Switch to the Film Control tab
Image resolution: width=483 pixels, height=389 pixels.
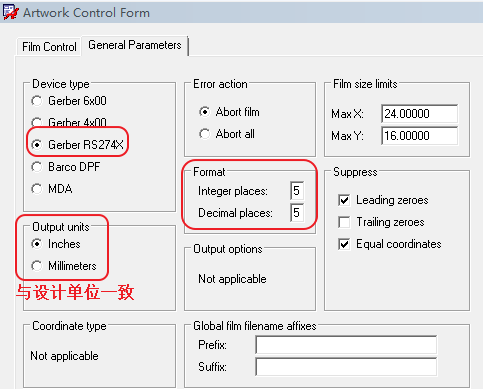[49, 47]
